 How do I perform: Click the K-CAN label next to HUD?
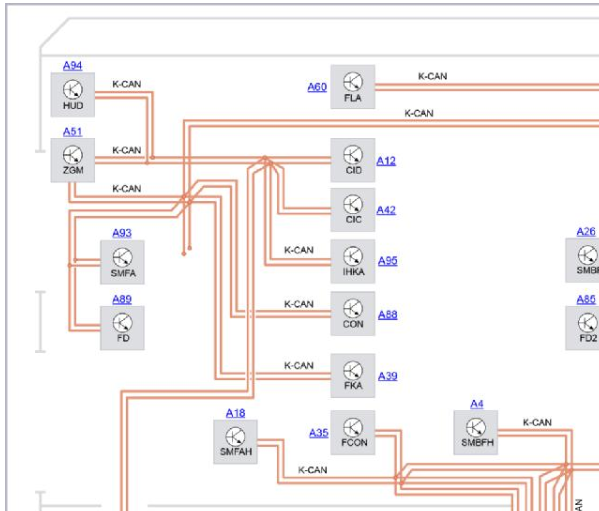[126, 84]
